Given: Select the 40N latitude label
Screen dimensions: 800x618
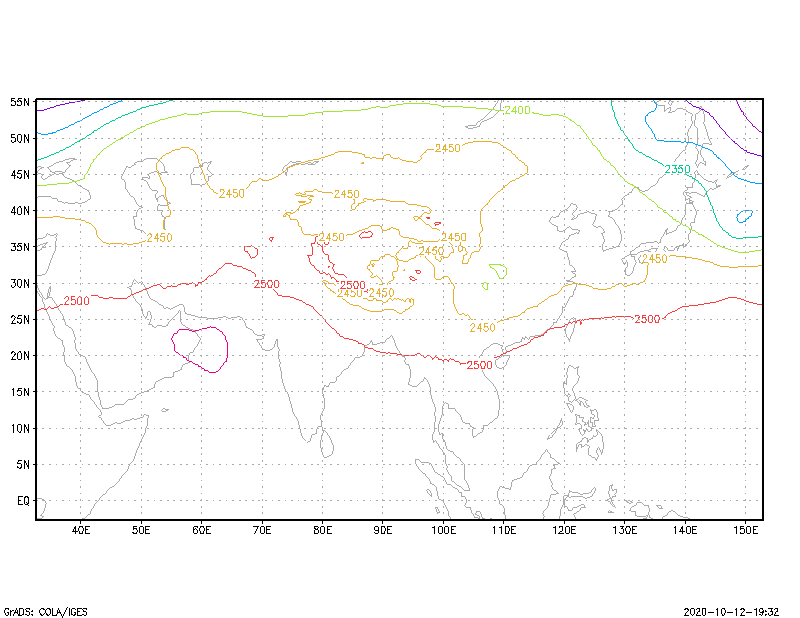Looking at the screenshot, I should [x=20, y=211].
